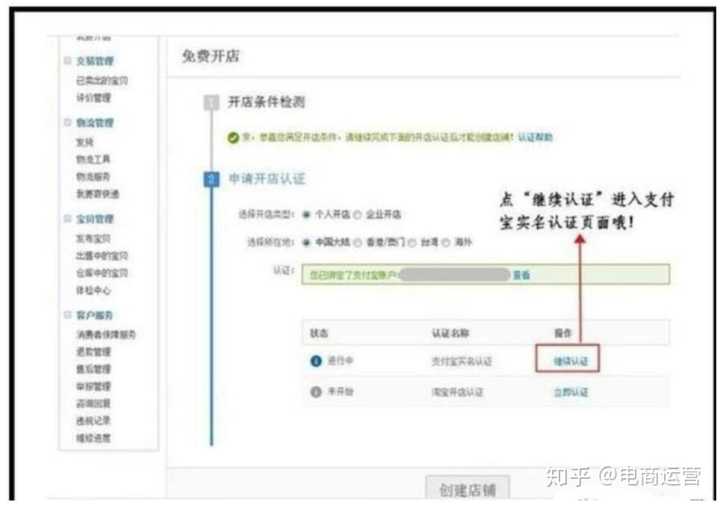Collapse the 宝贝管理 sidebar section
This screenshot has width=720, height=505.
(x=68, y=219)
